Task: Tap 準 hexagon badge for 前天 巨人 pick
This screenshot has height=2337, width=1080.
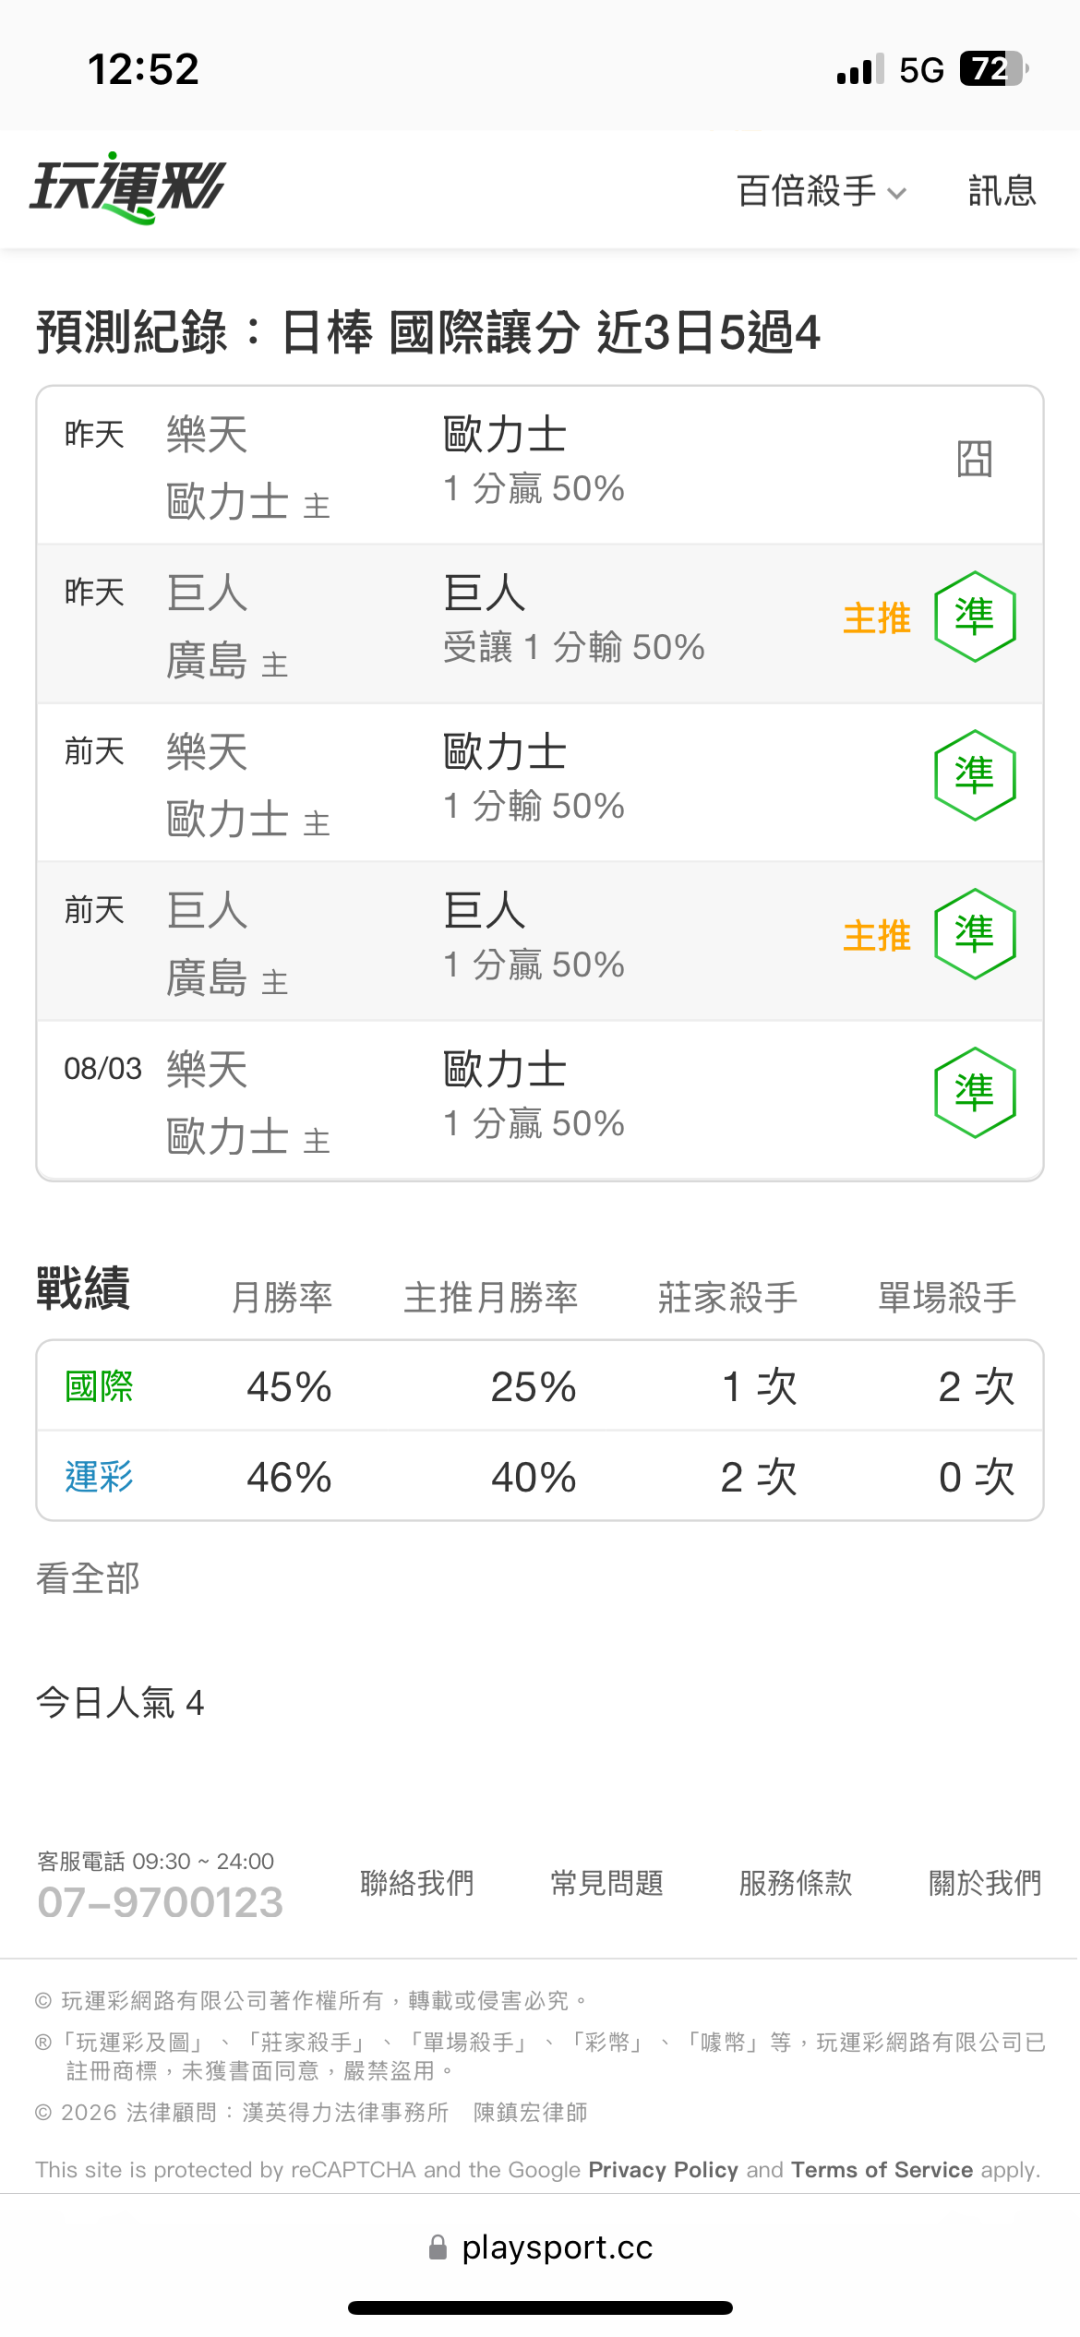Action: [x=975, y=934]
